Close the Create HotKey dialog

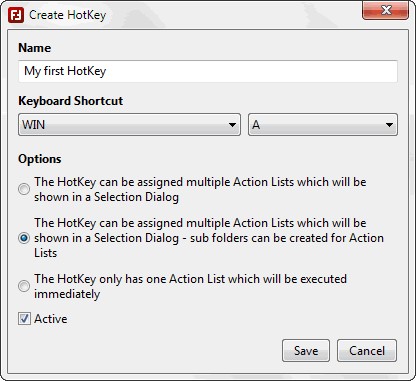(385, 10)
